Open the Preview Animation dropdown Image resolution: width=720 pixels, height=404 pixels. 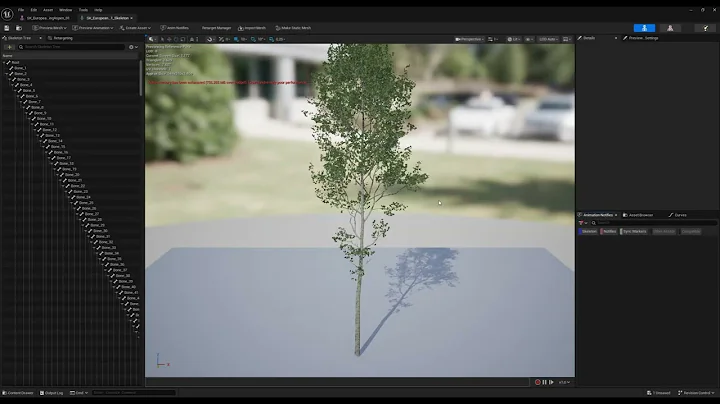pyautogui.click(x=93, y=28)
